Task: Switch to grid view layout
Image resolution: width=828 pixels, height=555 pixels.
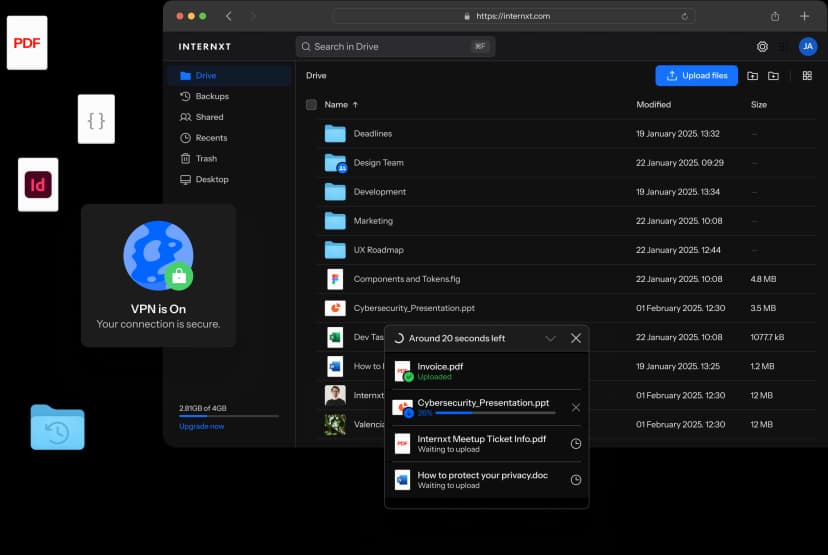Action: click(807, 76)
